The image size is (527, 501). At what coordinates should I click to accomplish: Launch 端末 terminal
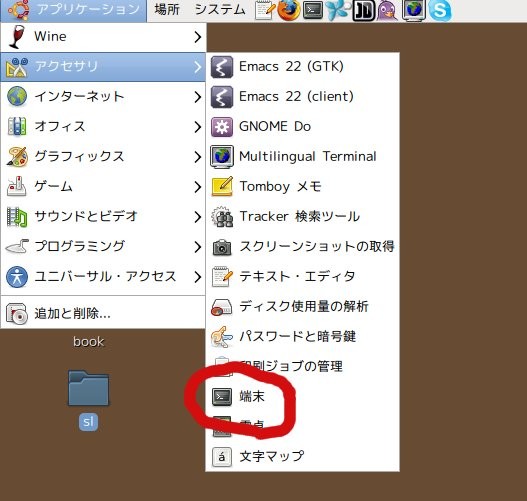click(x=302, y=396)
